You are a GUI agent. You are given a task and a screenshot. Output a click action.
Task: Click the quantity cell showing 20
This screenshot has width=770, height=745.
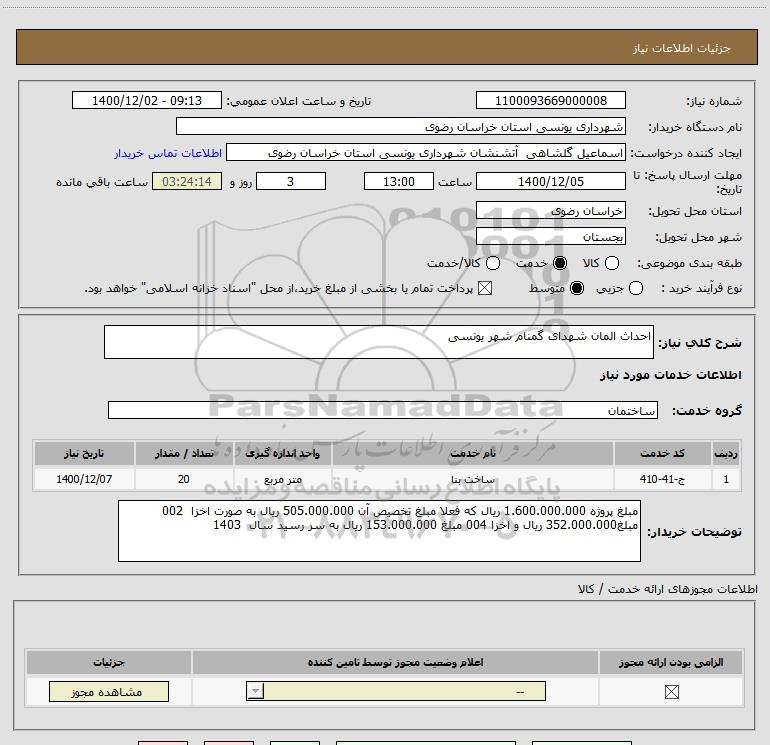pyautogui.click(x=184, y=479)
